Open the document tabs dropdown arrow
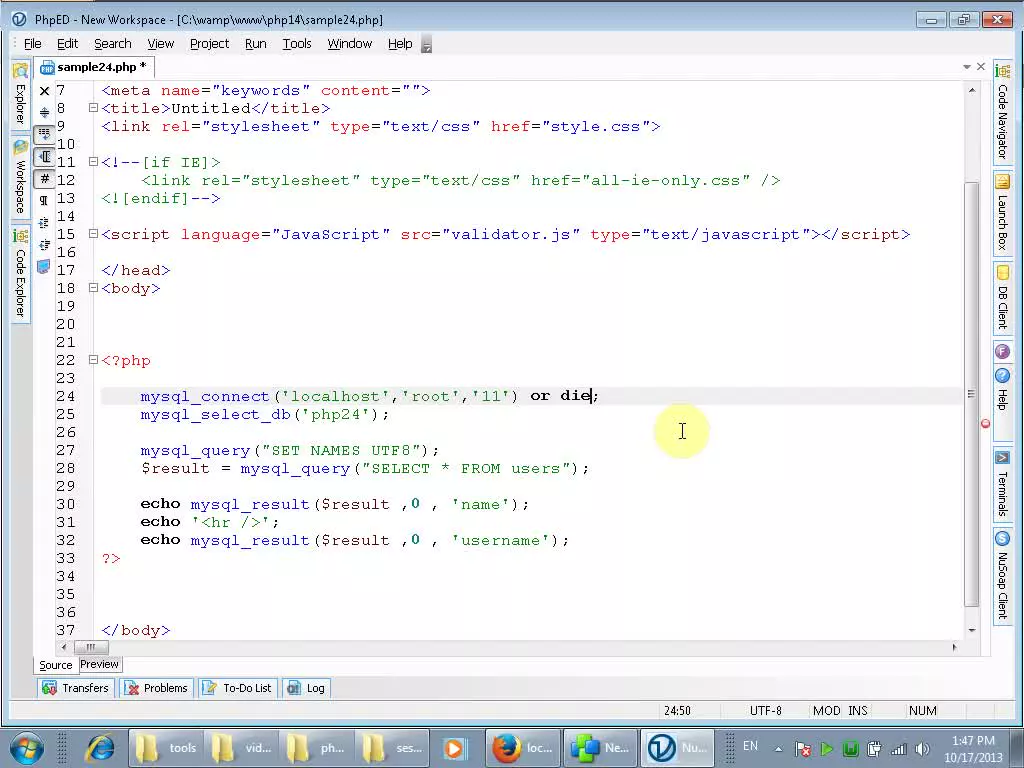The width and height of the screenshot is (1024, 768). pos(966,66)
